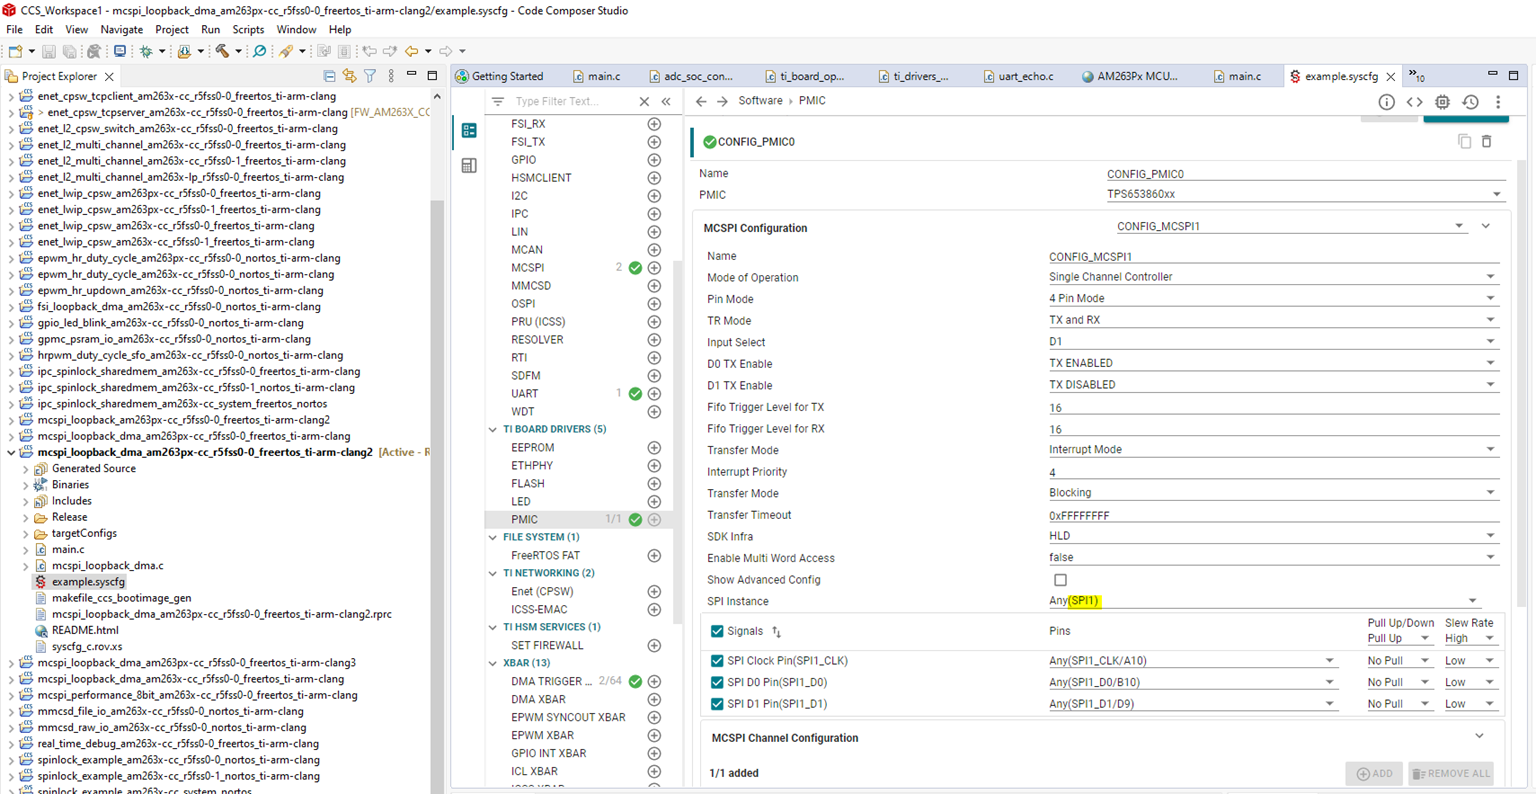Show generated code view angle-bracket icon
Image resolution: width=1536 pixels, height=794 pixels.
coord(1414,102)
